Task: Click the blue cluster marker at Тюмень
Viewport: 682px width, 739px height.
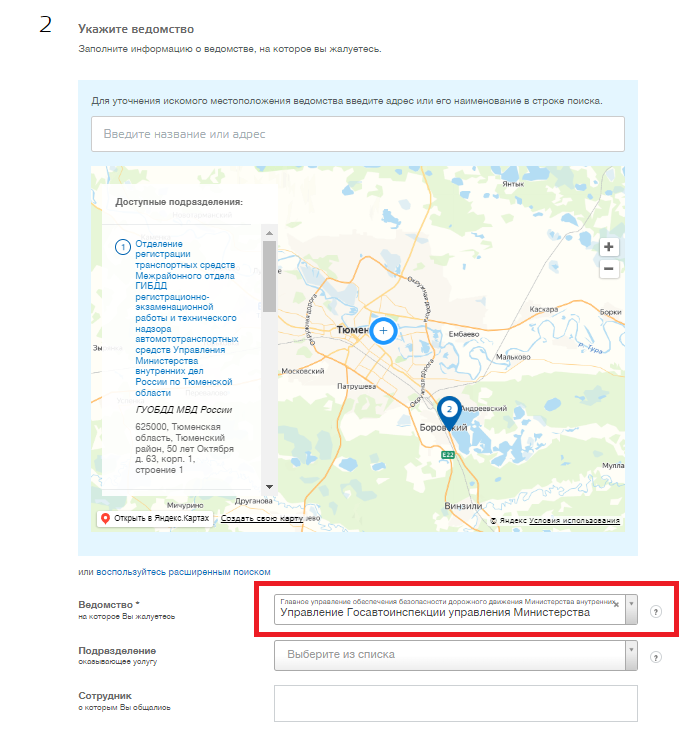Action: click(383, 330)
